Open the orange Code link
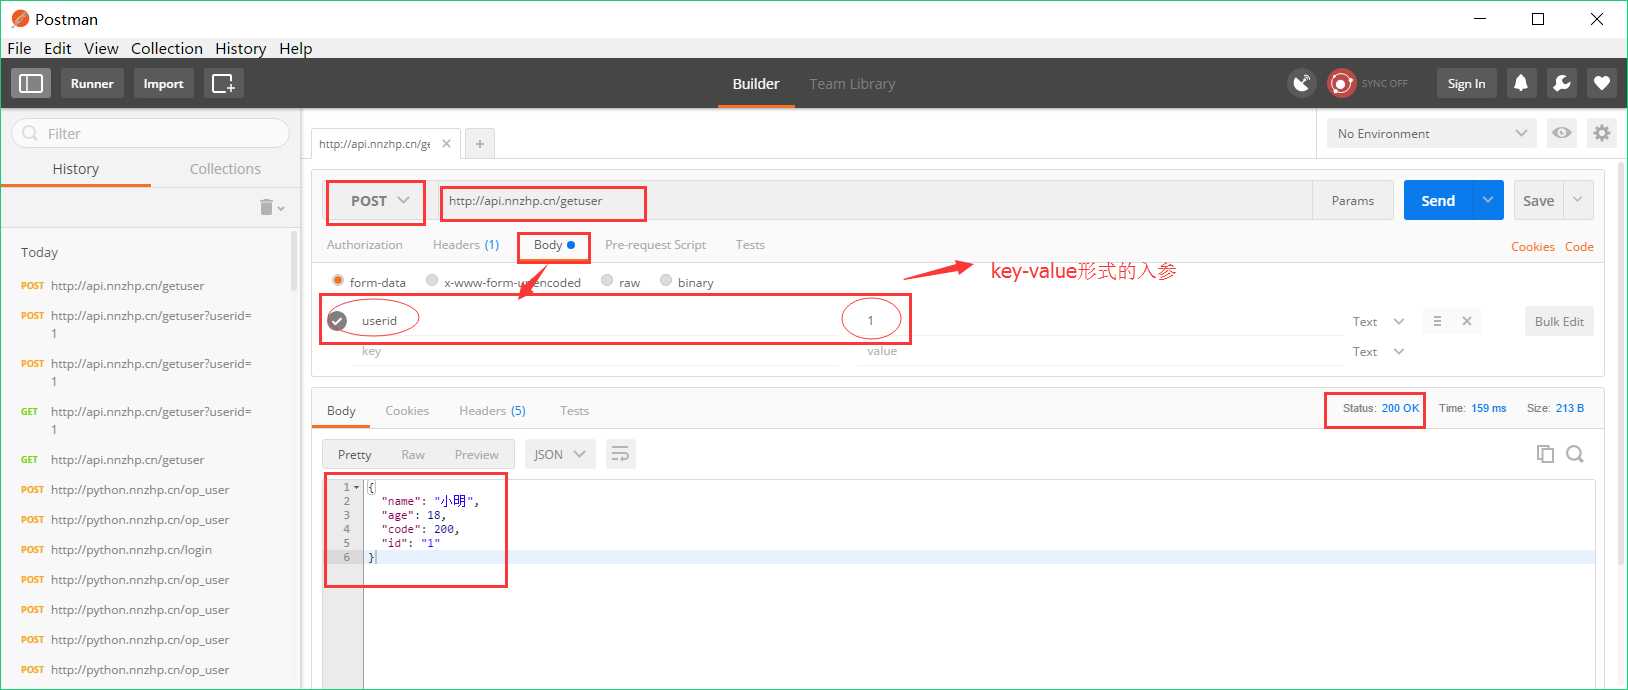1628x690 pixels. click(1579, 246)
